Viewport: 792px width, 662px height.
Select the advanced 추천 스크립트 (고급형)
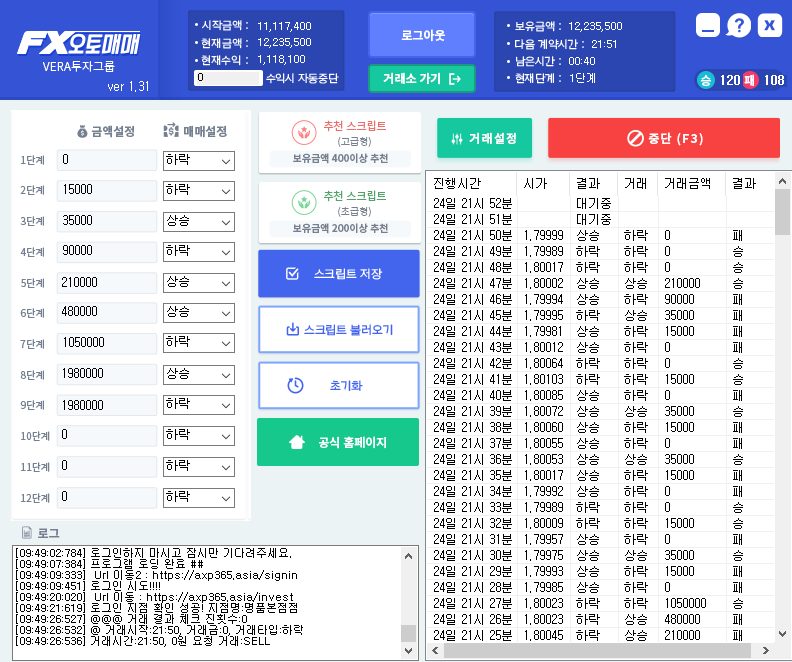pyautogui.click(x=340, y=142)
